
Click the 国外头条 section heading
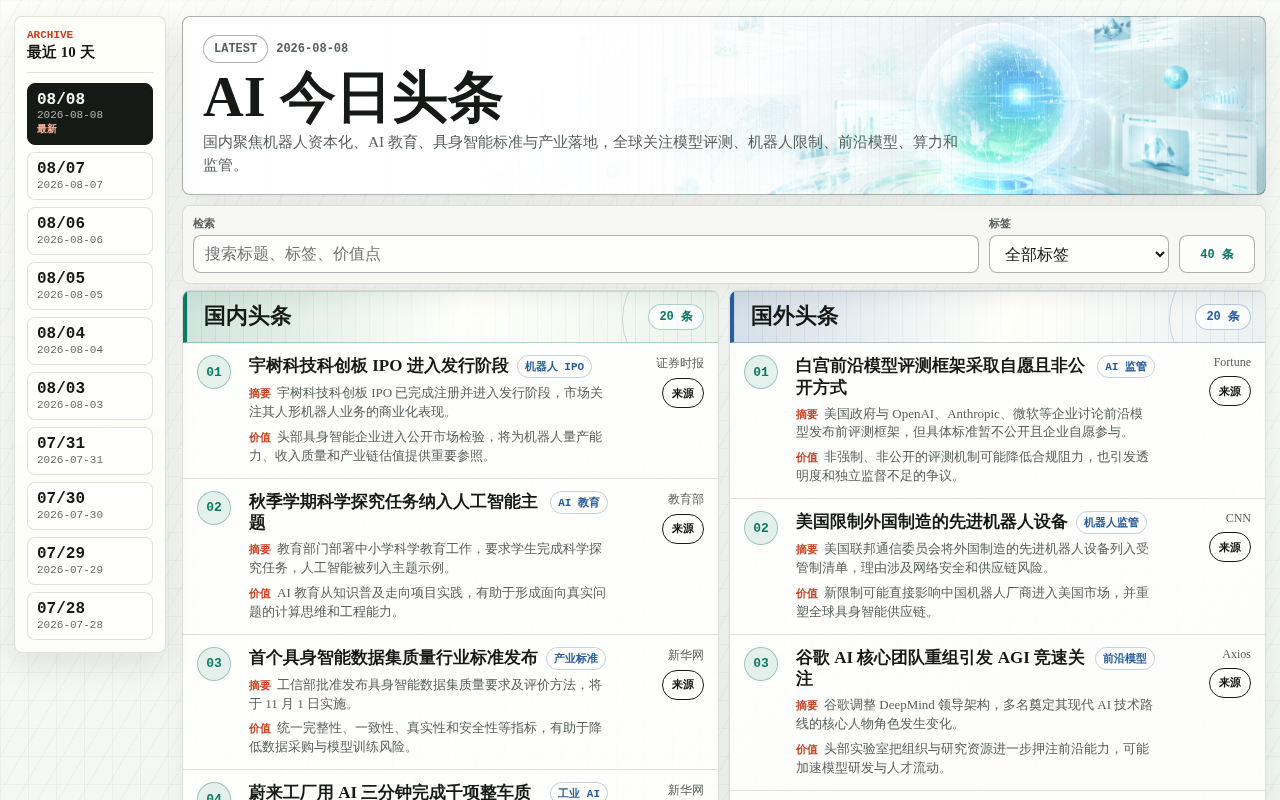pyautogui.click(x=794, y=316)
